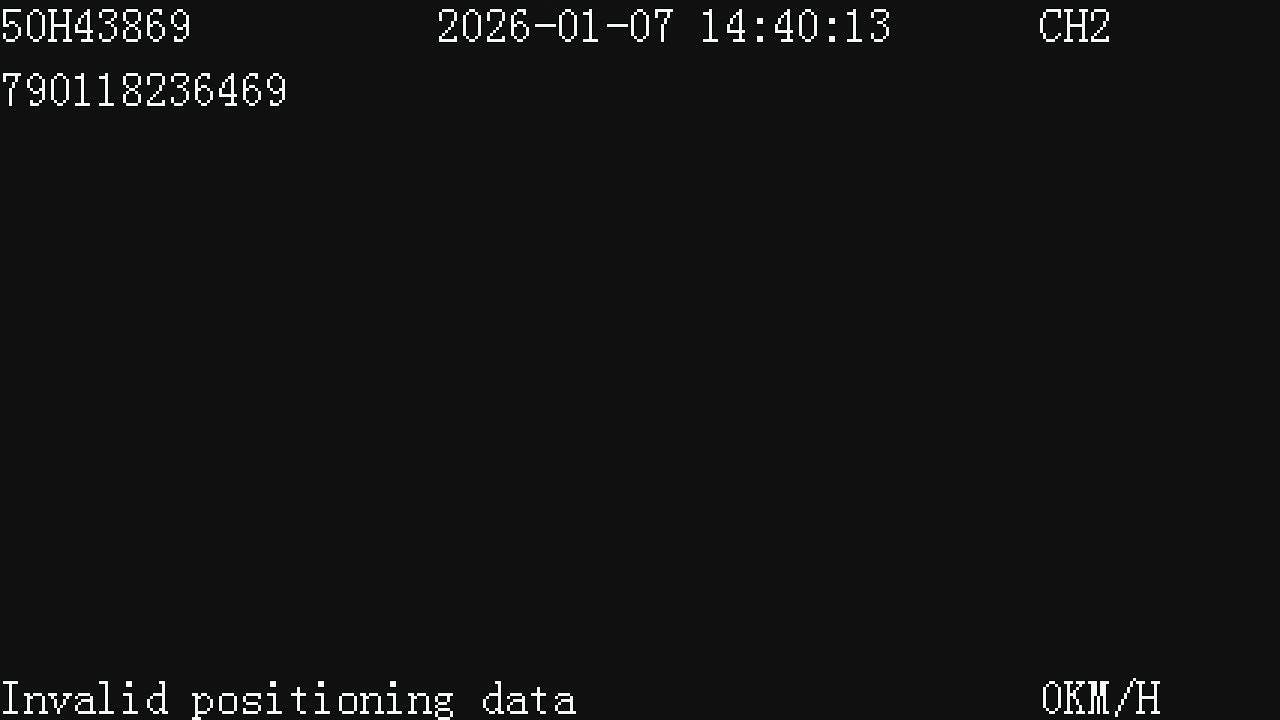
Task: Select the seconds value 13 in the time
Action: pos(867,27)
